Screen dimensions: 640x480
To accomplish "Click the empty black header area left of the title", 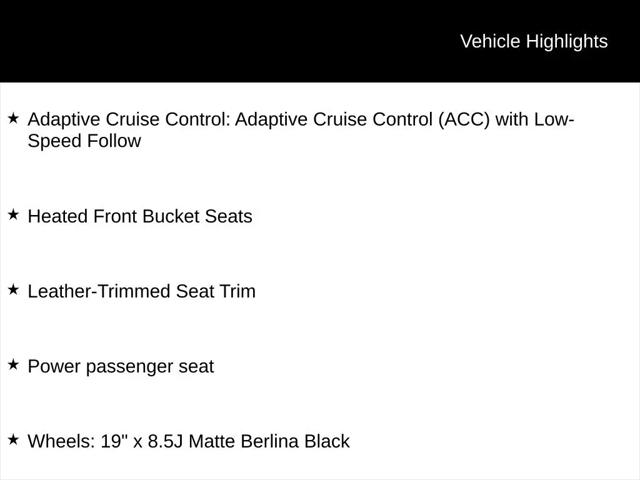I will (229, 41).
